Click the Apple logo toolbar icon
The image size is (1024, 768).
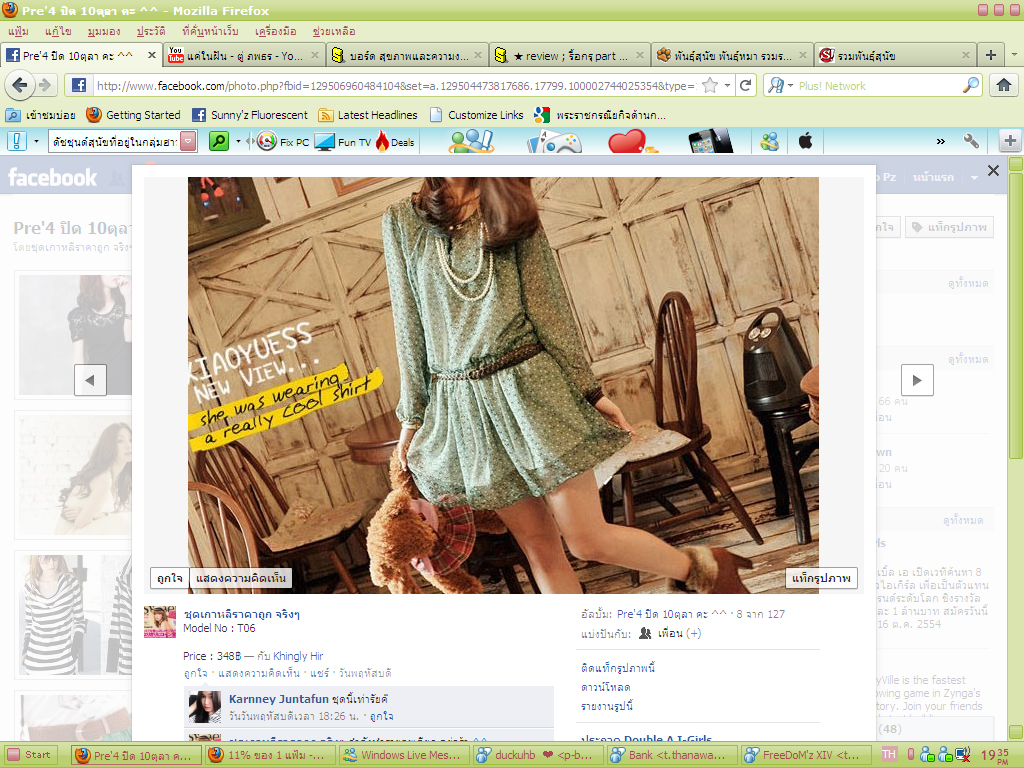pyautogui.click(x=805, y=141)
